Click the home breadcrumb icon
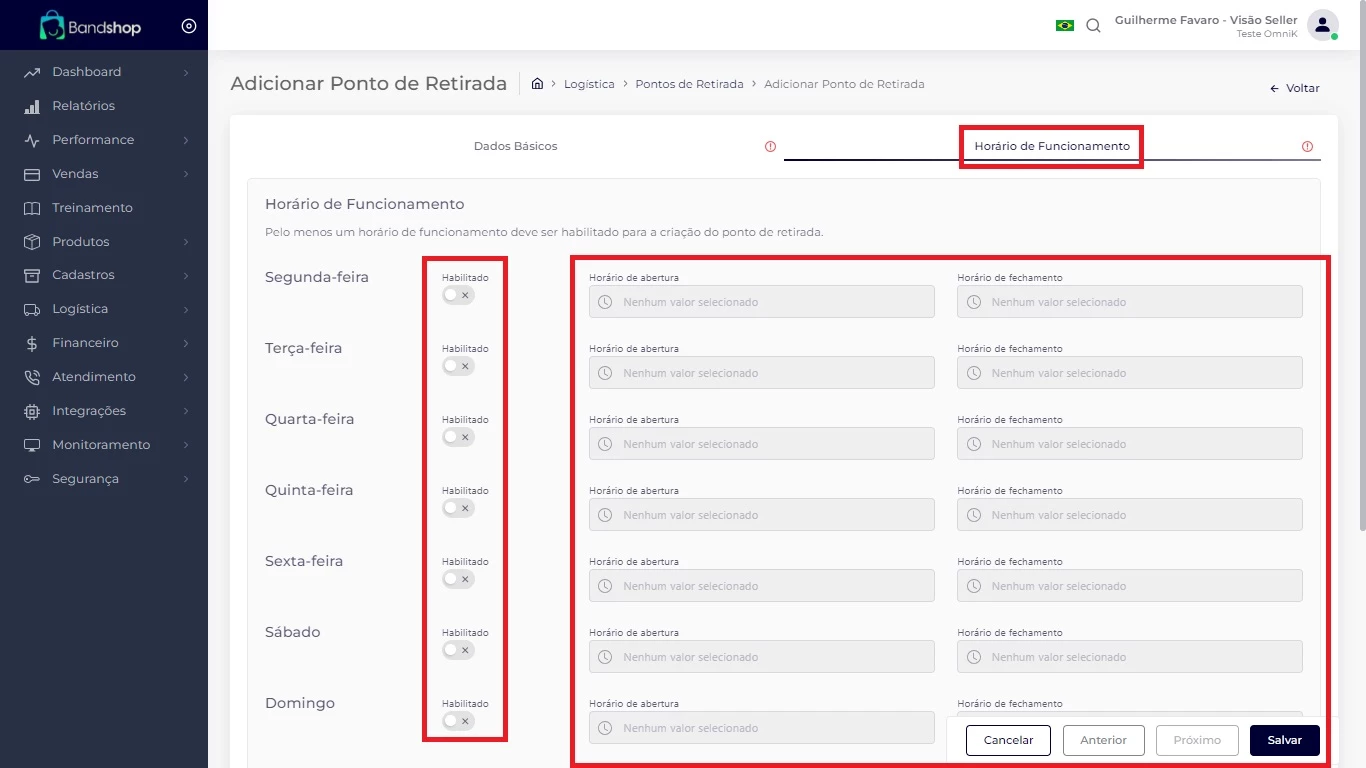This screenshot has width=1366, height=768. point(537,84)
